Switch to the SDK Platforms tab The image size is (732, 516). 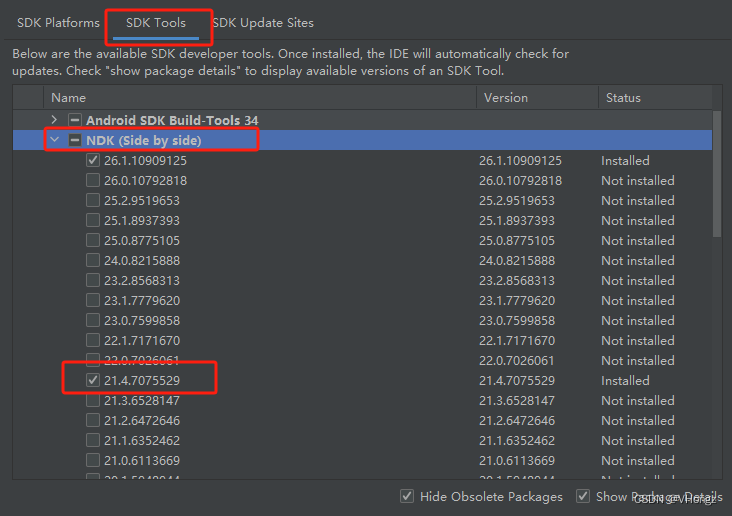[58, 22]
